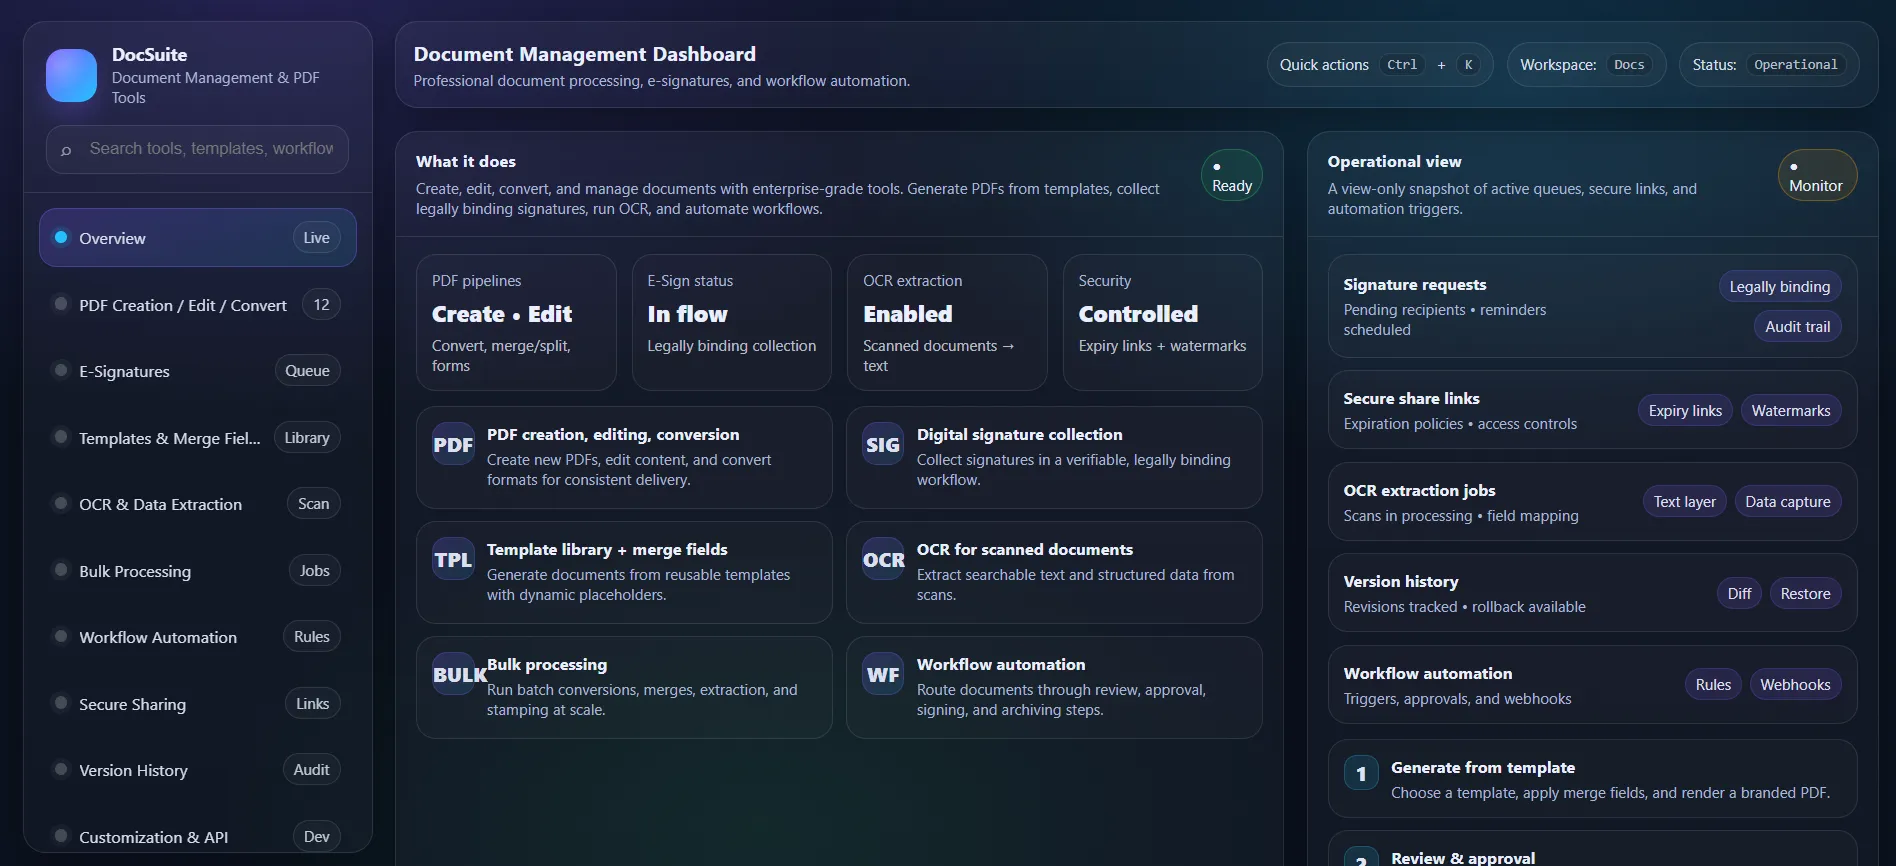Image resolution: width=1896 pixels, height=866 pixels.
Task: Open OCR & Data Extraction section
Action: pos(198,504)
